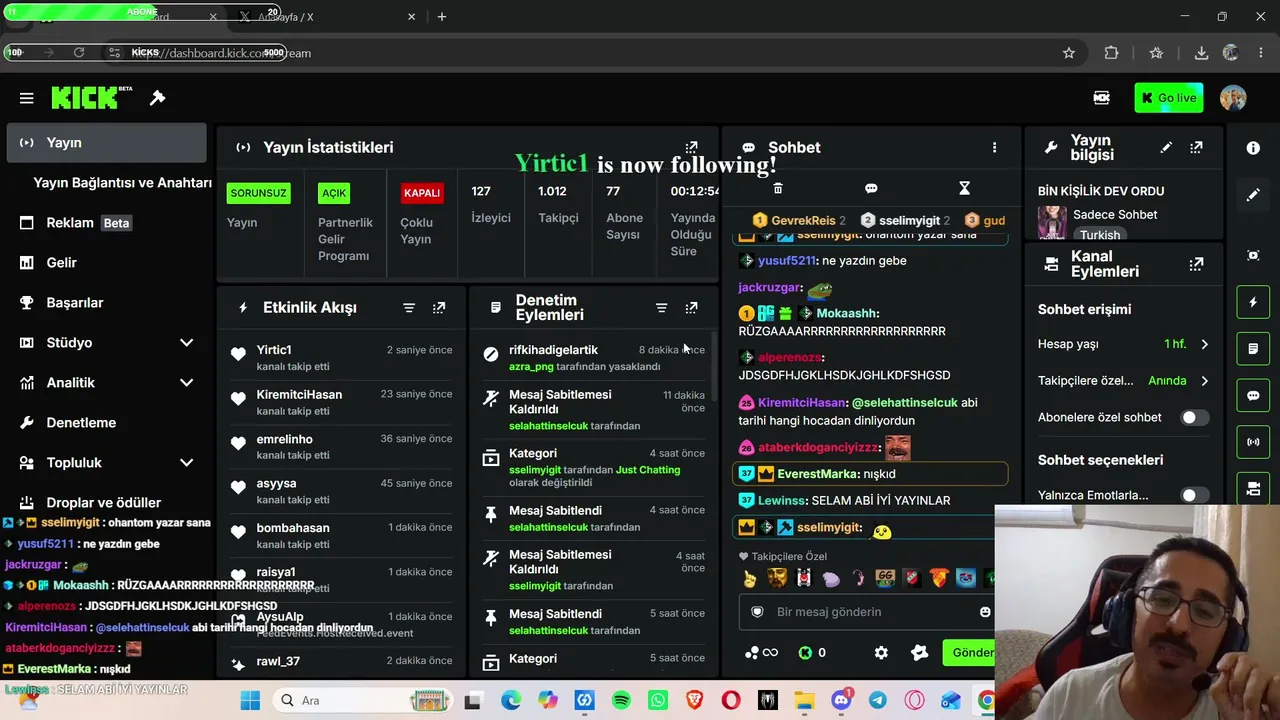Open Başarılar in the sidebar
The height and width of the screenshot is (720, 1280).
(x=107, y=303)
